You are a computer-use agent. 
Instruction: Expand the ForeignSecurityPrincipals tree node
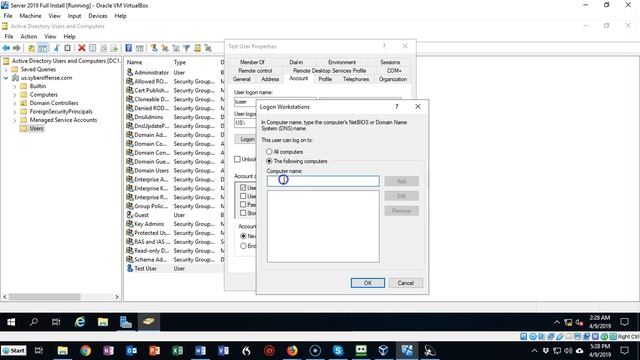coord(15,112)
